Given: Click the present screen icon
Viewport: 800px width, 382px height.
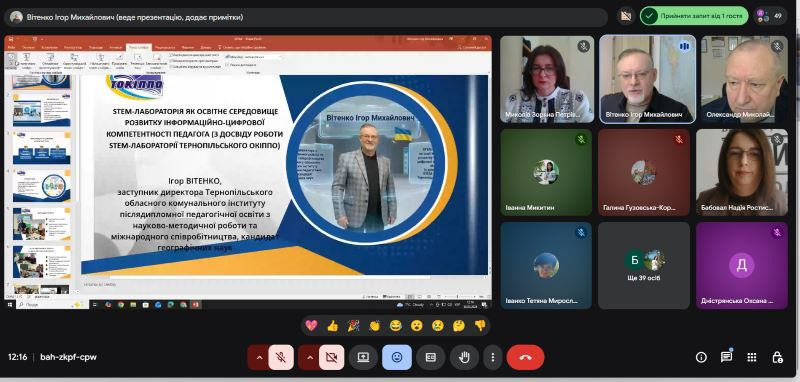Looking at the screenshot, I should [363, 358].
